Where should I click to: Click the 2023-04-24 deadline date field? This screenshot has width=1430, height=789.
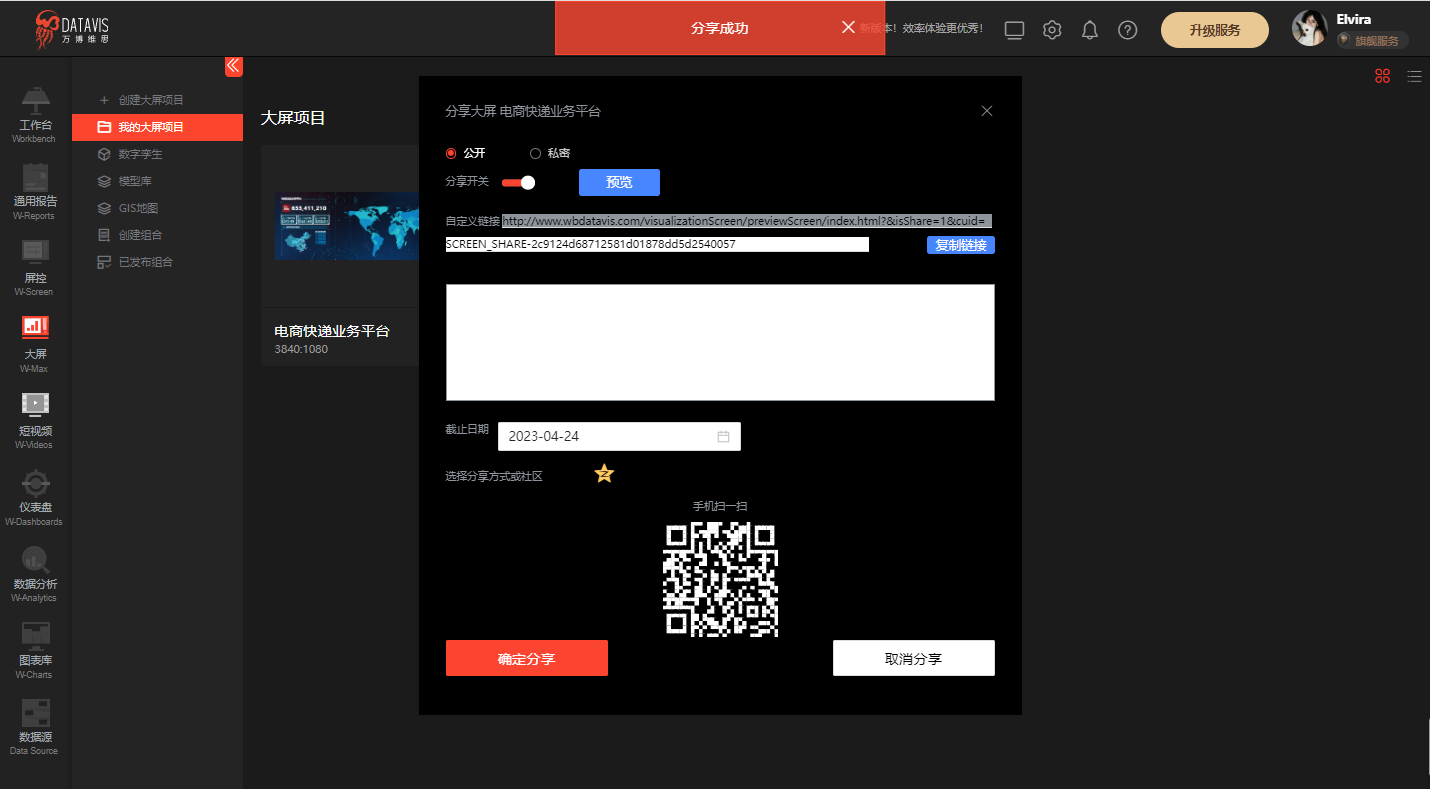[x=619, y=437]
